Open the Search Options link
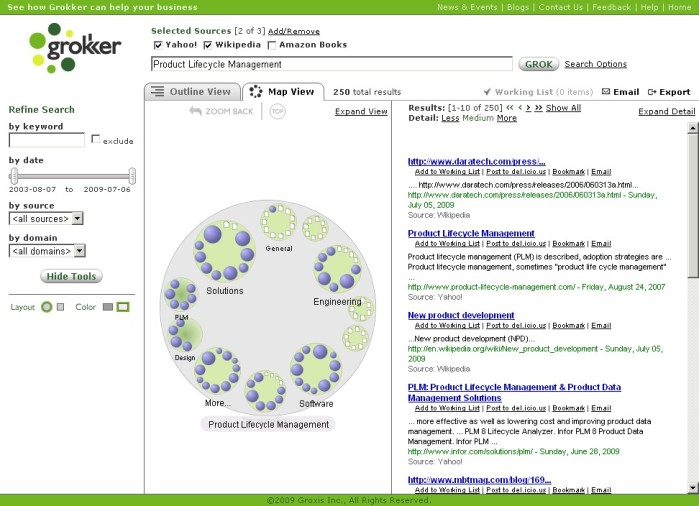This screenshot has width=699, height=506. tap(596, 64)
